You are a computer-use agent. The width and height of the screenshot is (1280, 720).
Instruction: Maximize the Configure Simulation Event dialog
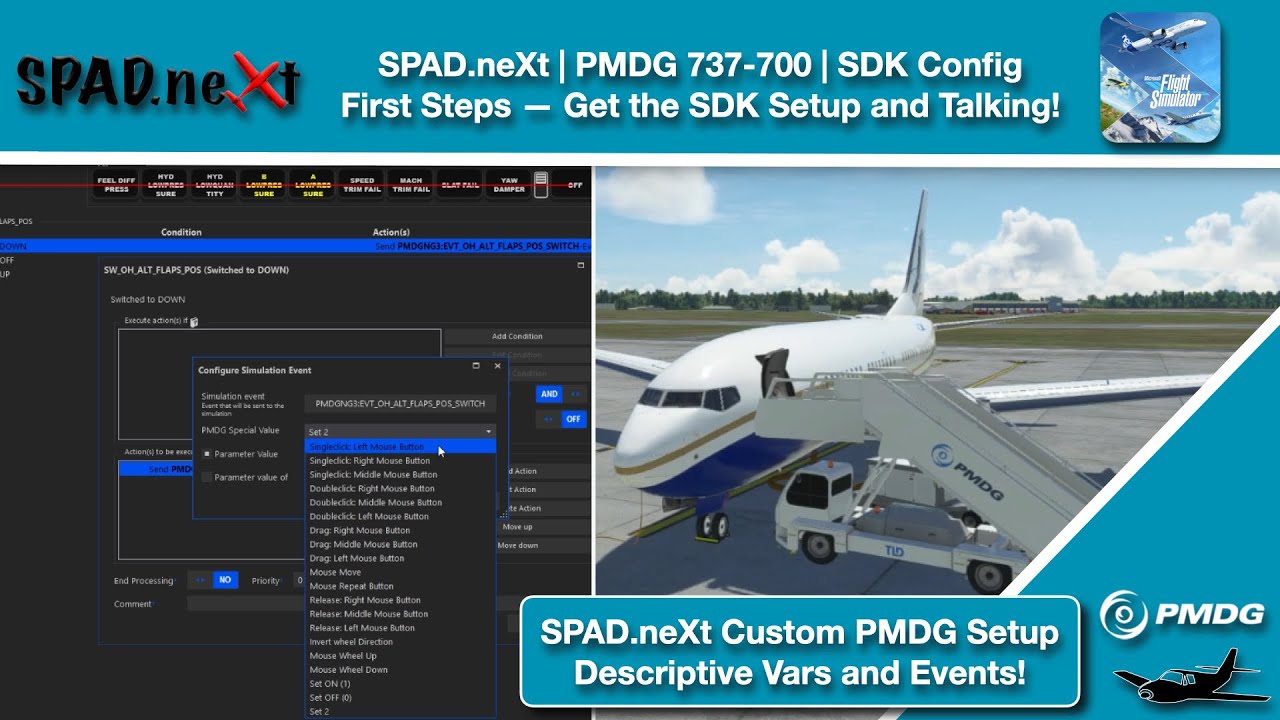pyautogui.click(x=476, y=367)
